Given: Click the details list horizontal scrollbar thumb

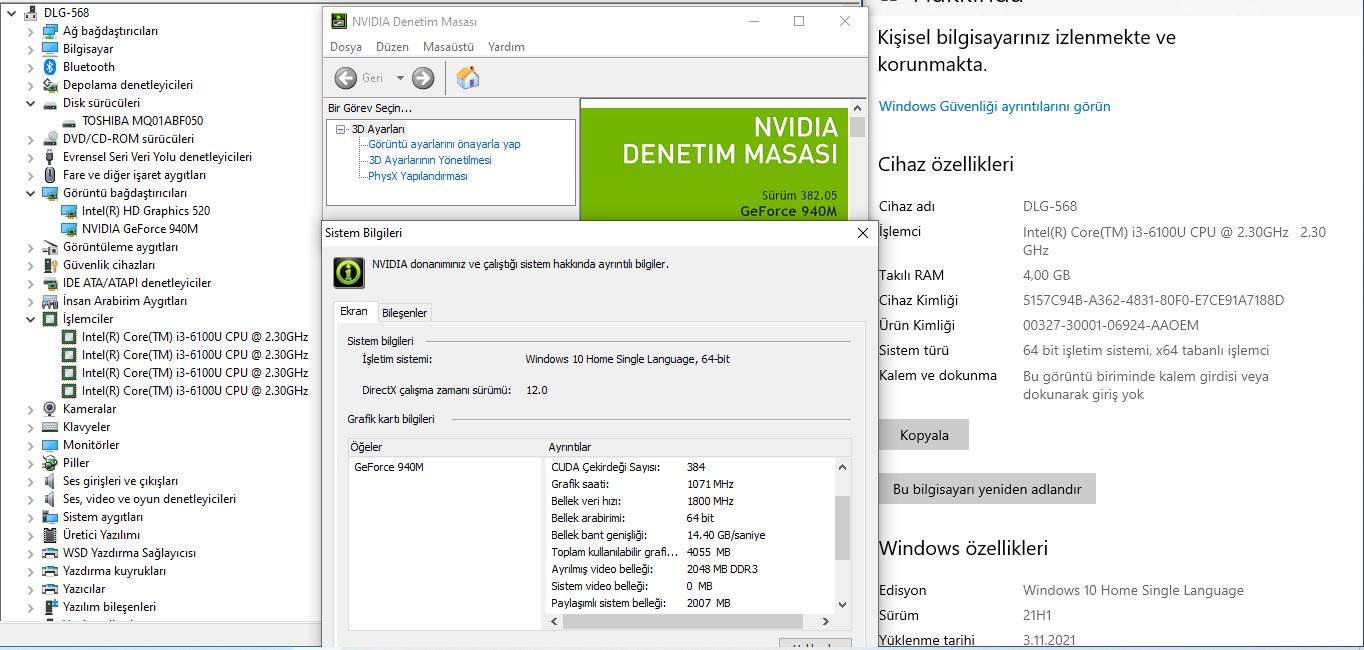Looking at the screenshot, I should click(x=683, y=621).
